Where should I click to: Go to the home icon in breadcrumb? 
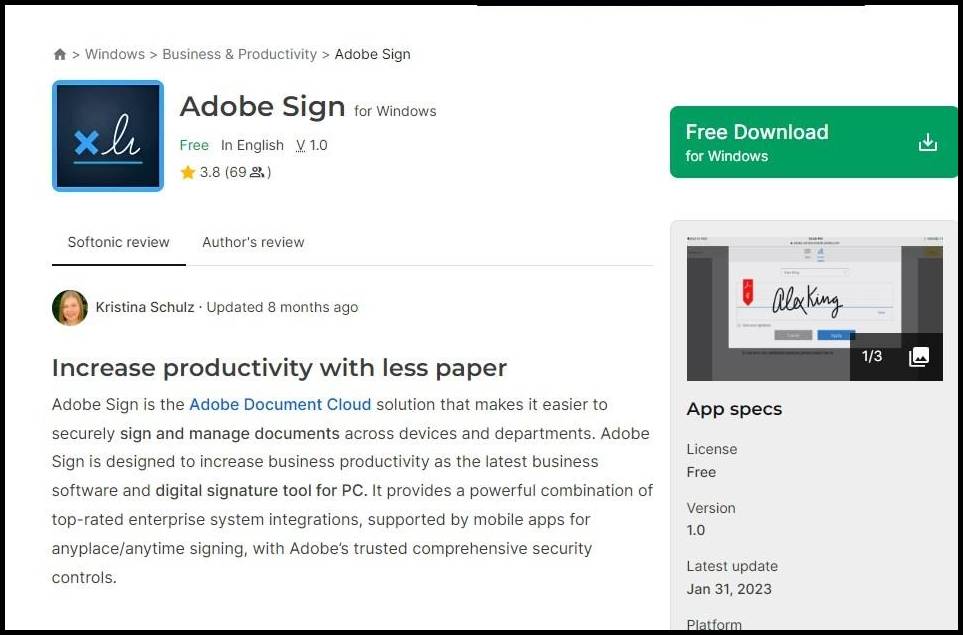click(60, 54)
